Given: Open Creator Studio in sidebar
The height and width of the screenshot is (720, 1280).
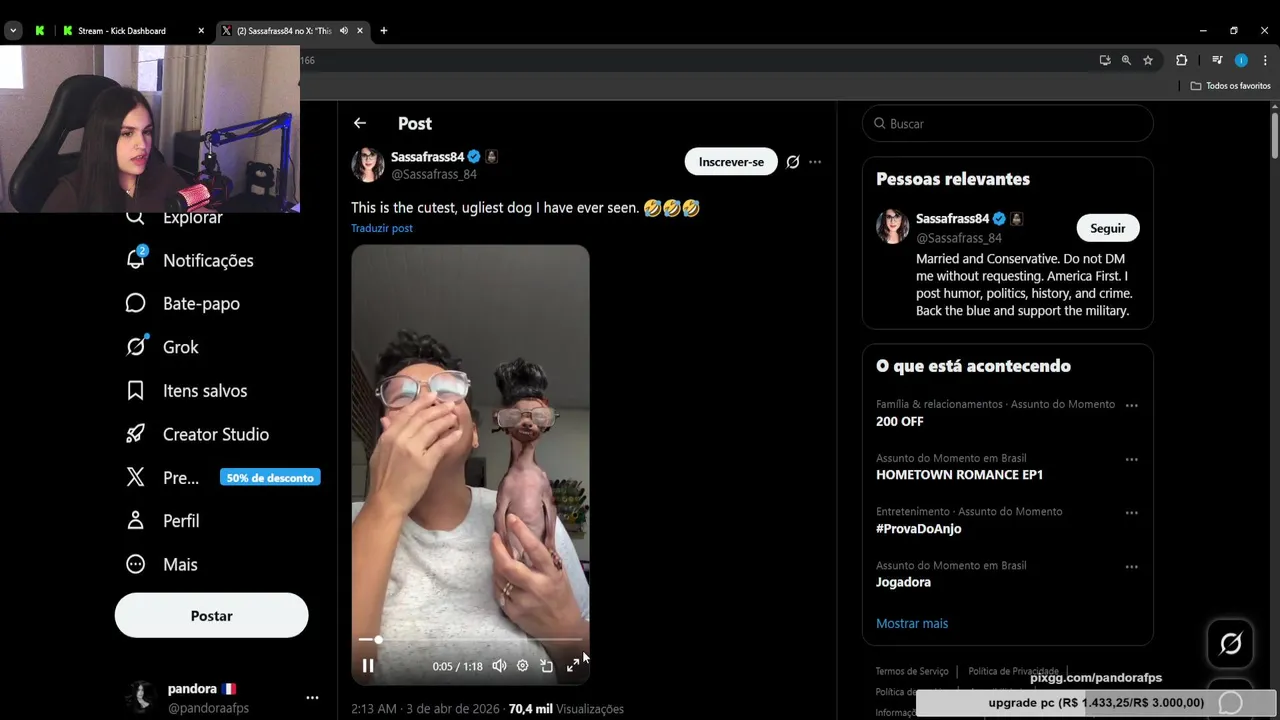Looking at the screenshot, I should click(216, 434).
